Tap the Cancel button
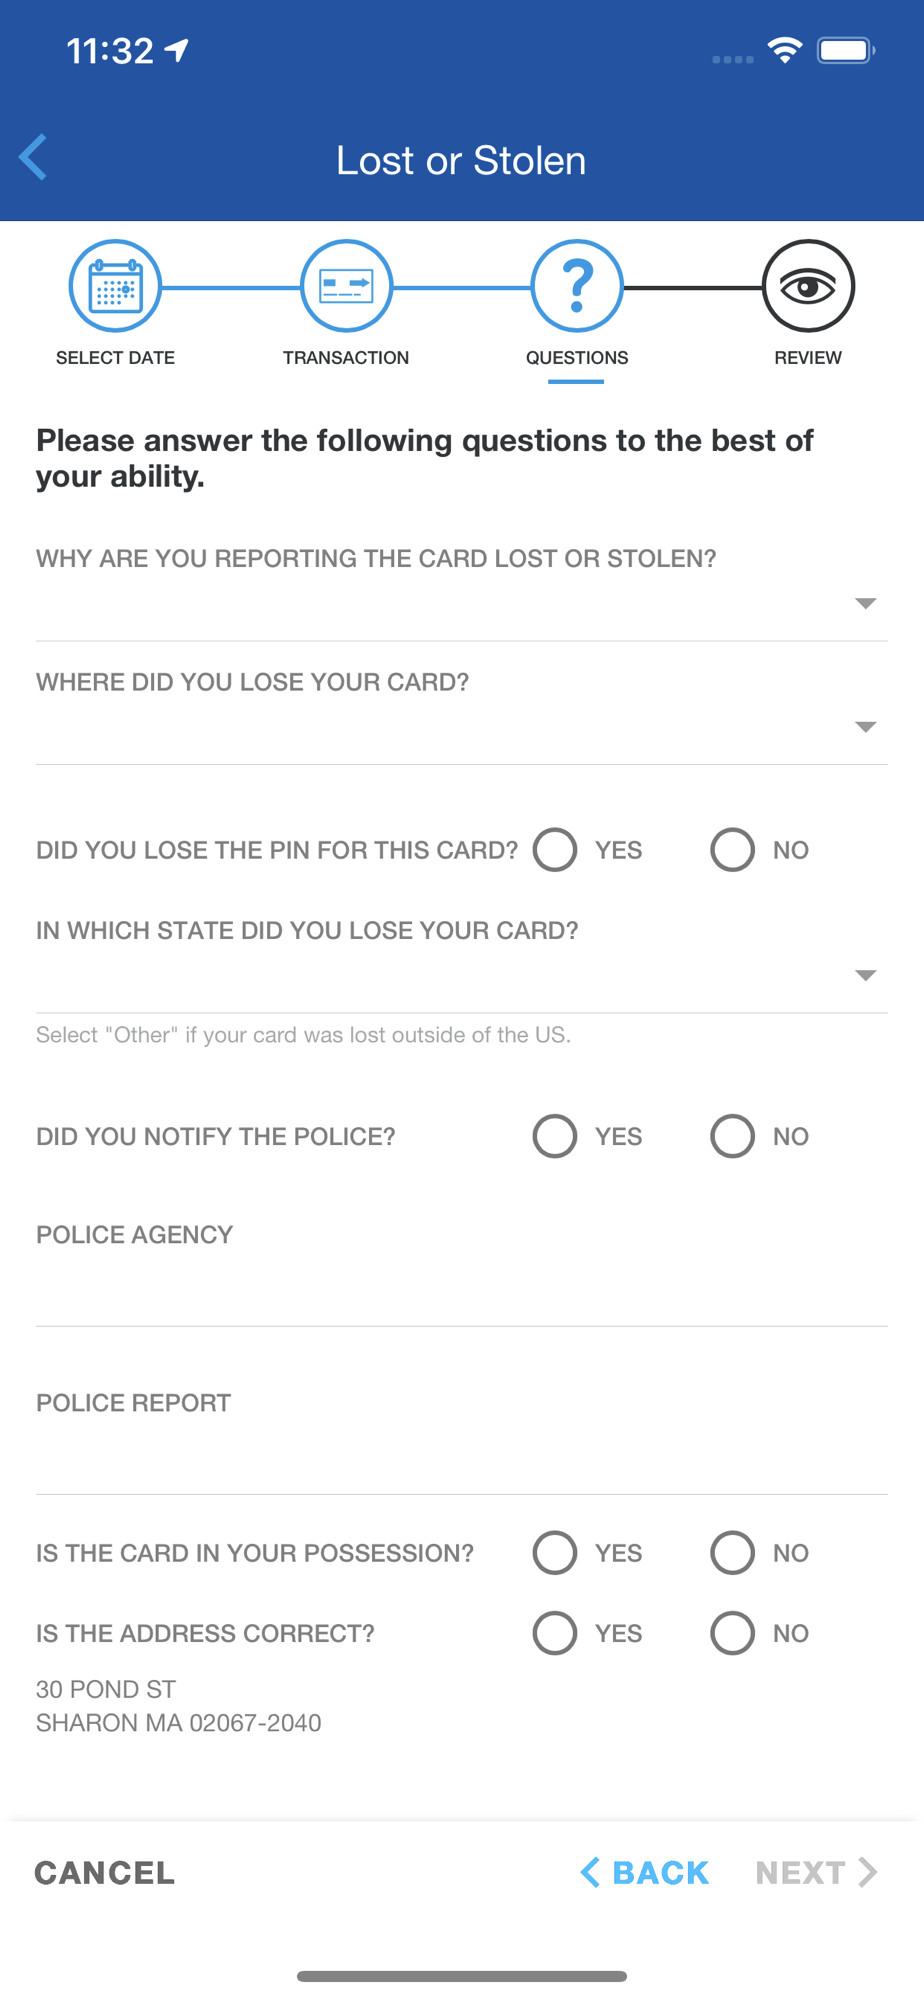Viewport: 924px width, 2000px height. click(105, 1873)
